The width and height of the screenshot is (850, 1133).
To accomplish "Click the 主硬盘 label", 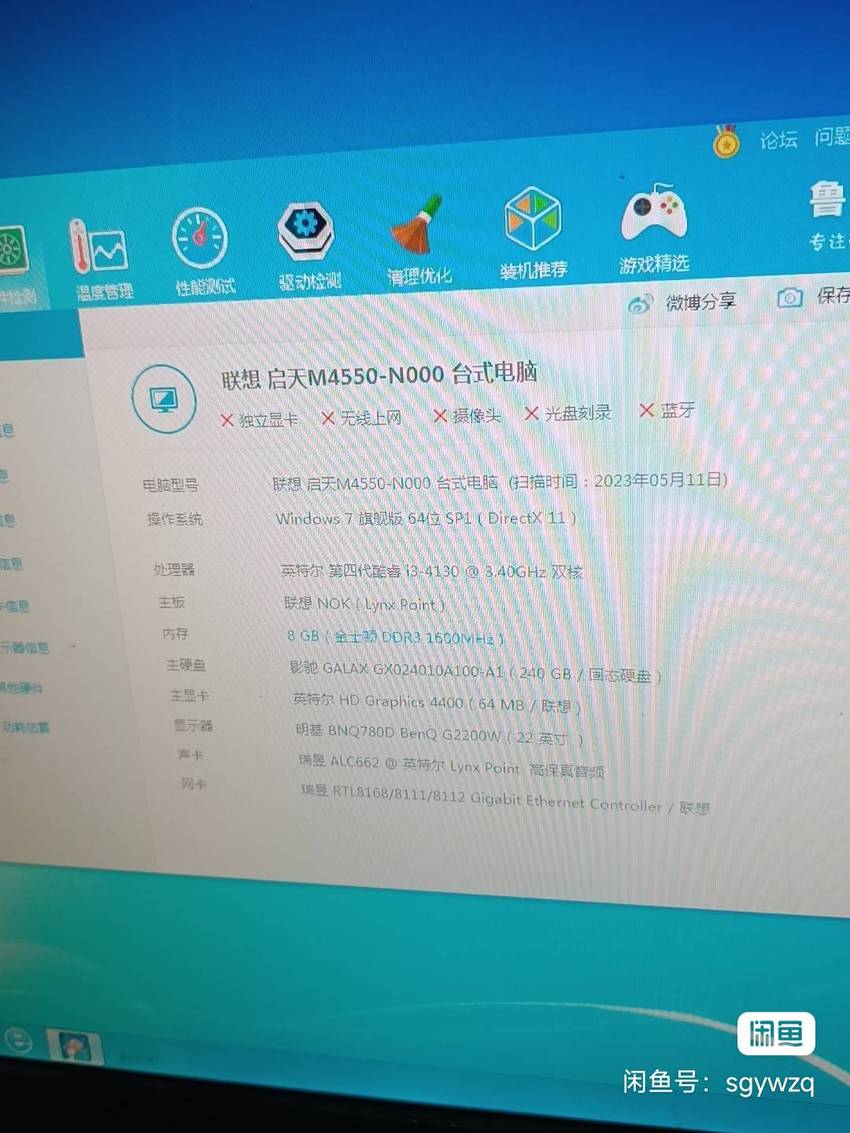I will click(186, 665).
